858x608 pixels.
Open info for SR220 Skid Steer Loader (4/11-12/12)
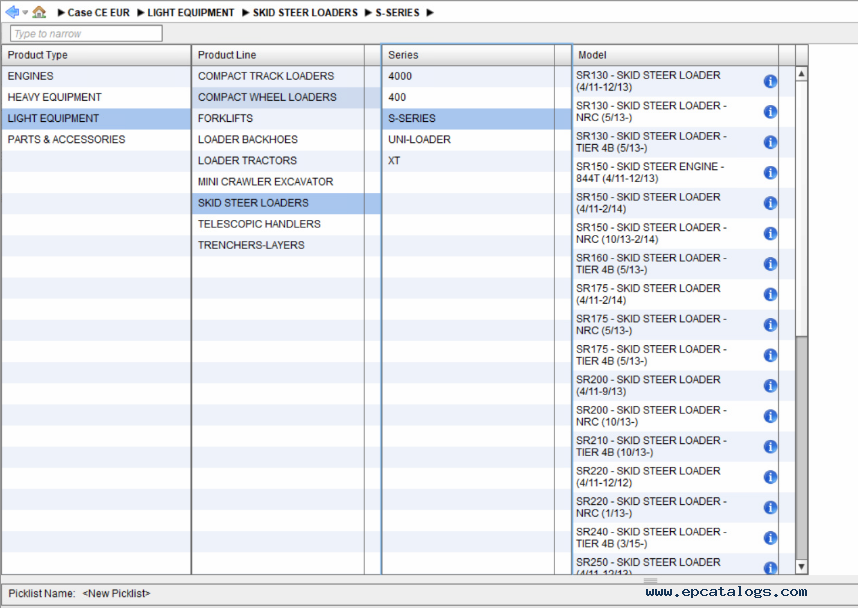click(770, 477)
